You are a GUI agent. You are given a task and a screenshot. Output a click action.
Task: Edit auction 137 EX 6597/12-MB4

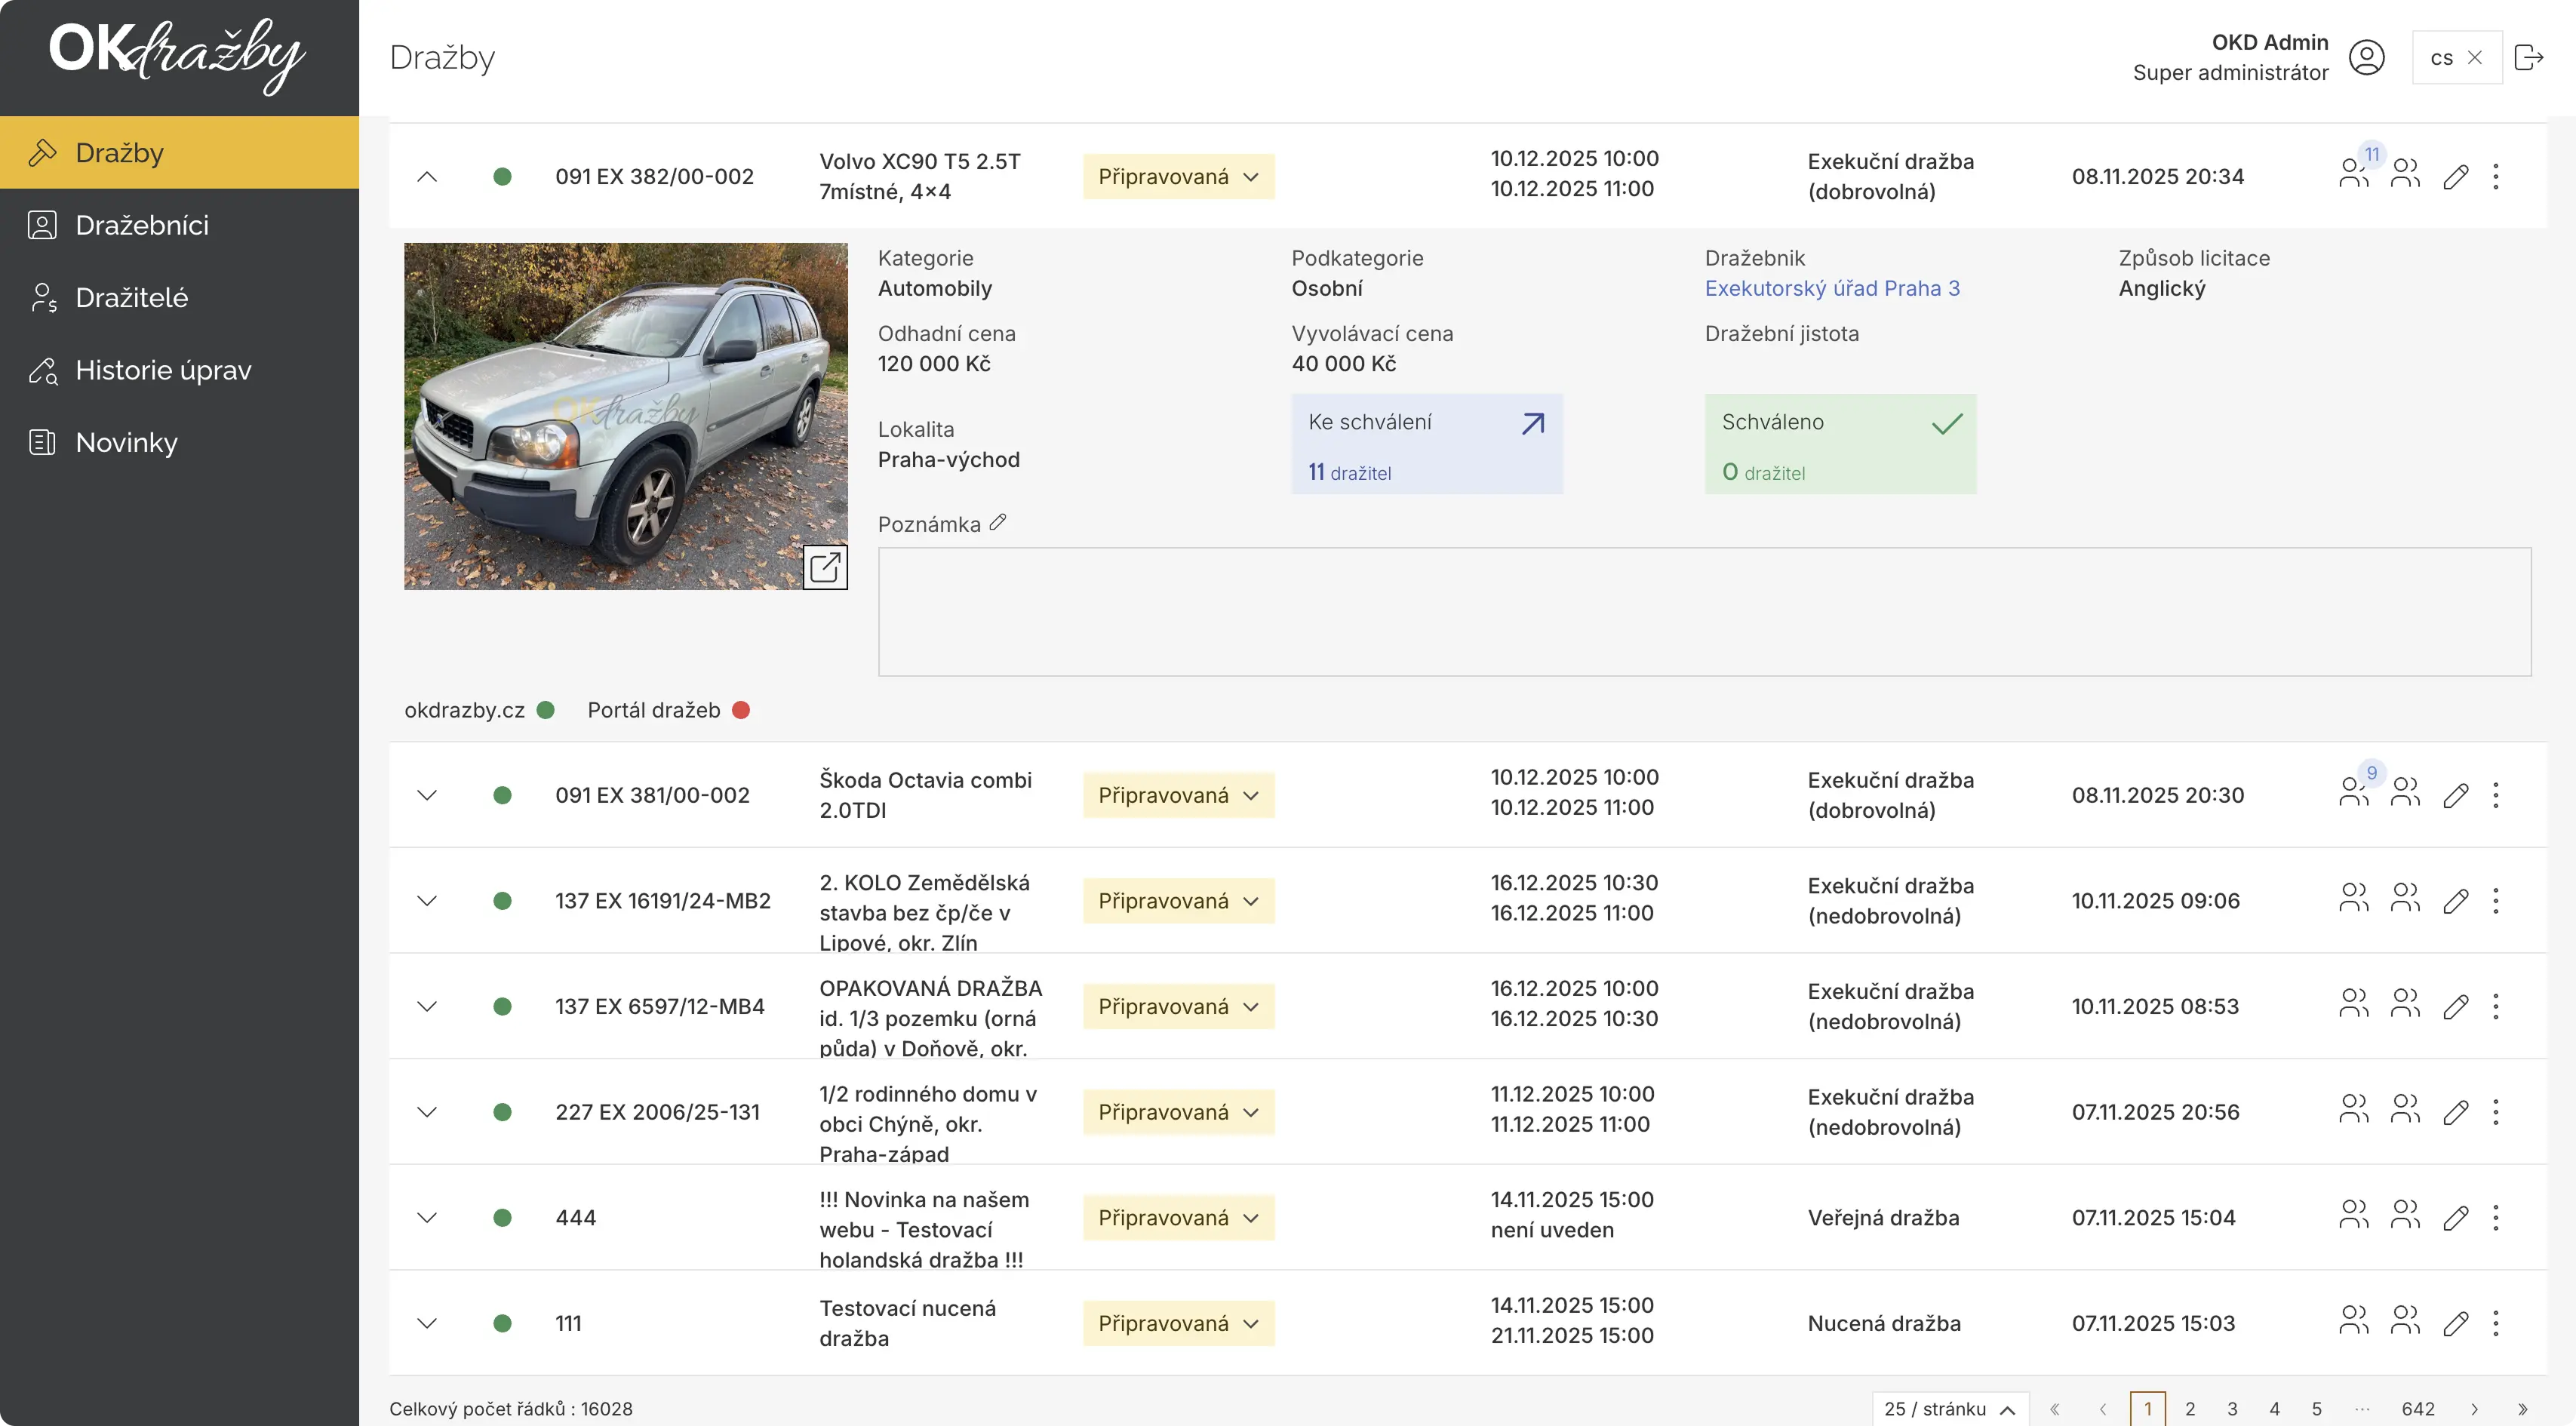tap(2456, 1006)
